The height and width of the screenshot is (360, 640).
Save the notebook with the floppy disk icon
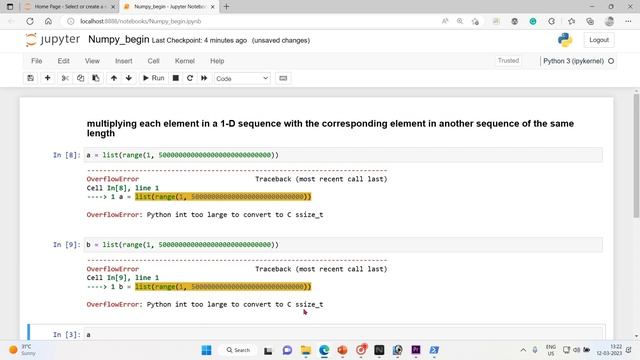pyautogui.click(x=31, y=78)
